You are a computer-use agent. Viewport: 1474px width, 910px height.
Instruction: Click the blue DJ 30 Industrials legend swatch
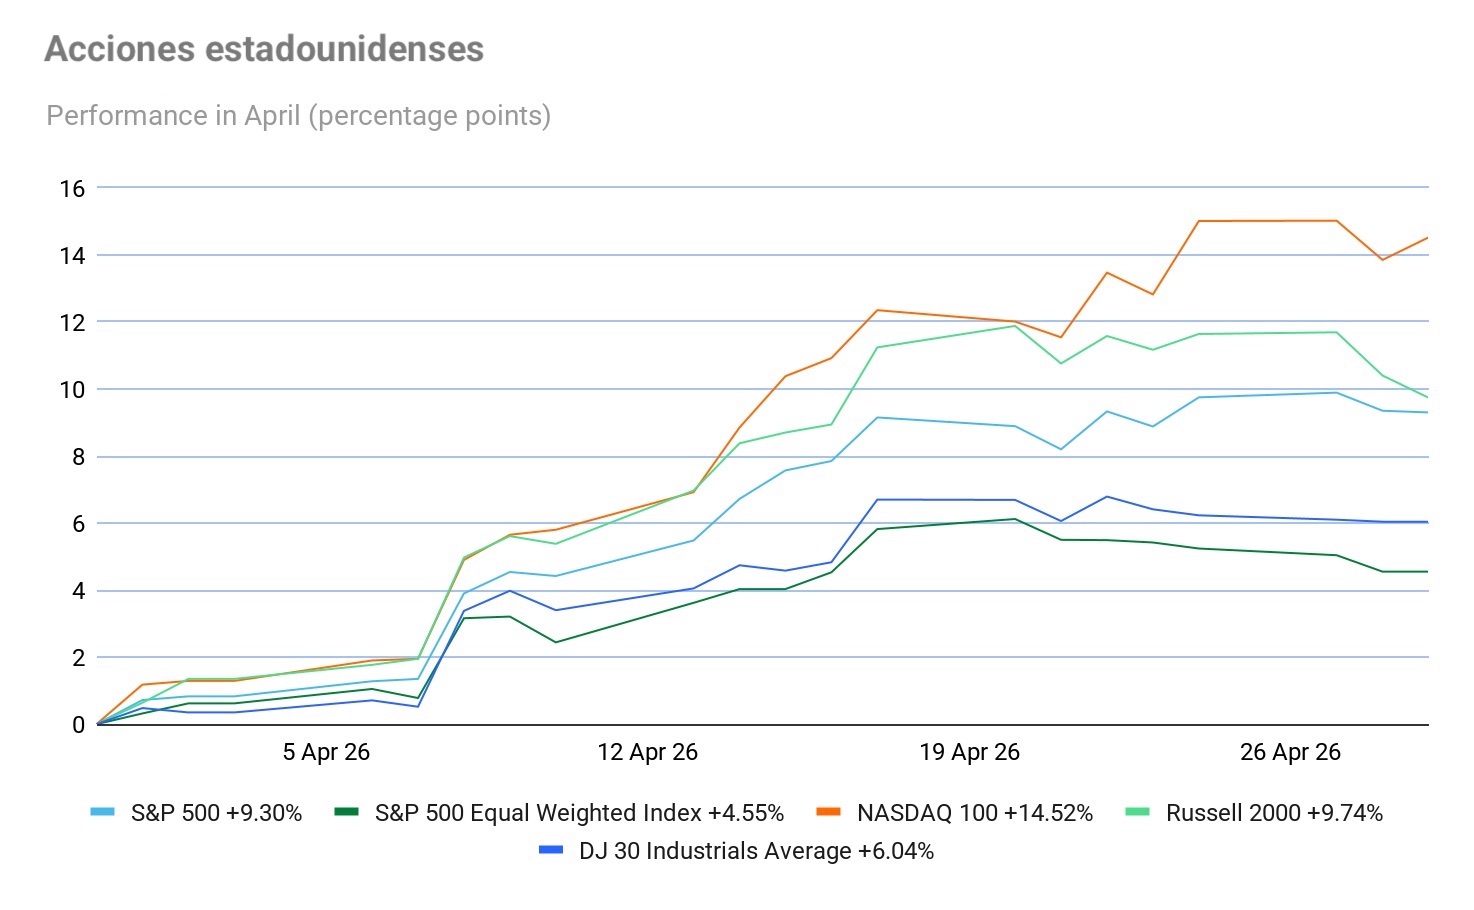(551, 850)
